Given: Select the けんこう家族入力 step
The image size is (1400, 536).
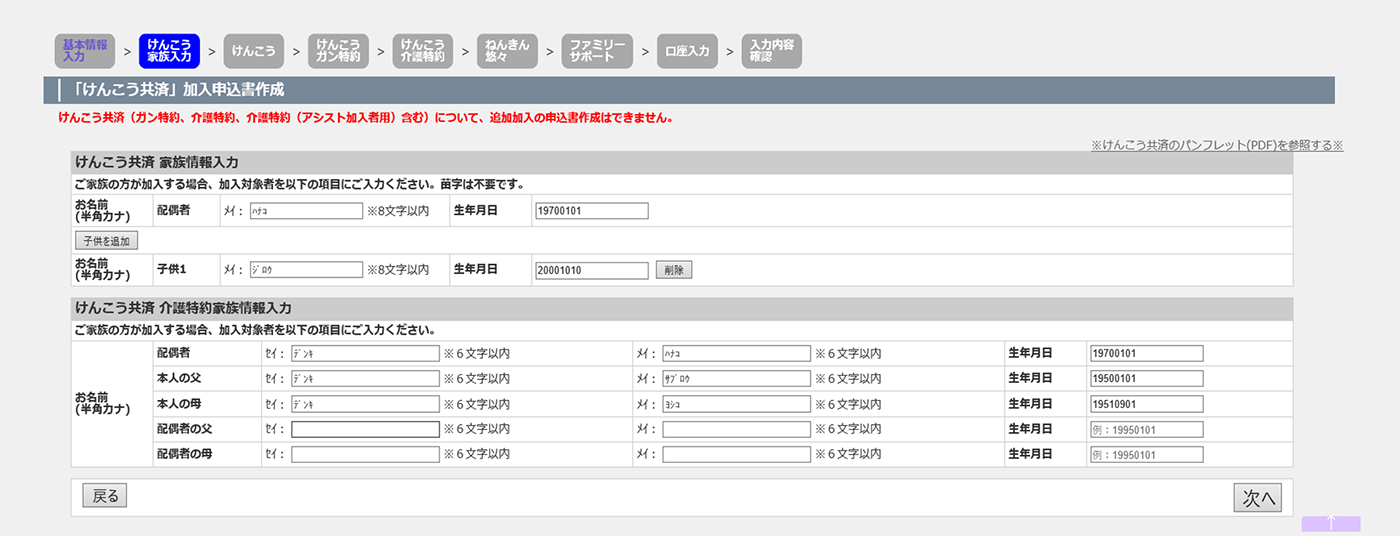Looking at the screenshot, I should click(169, 51).
